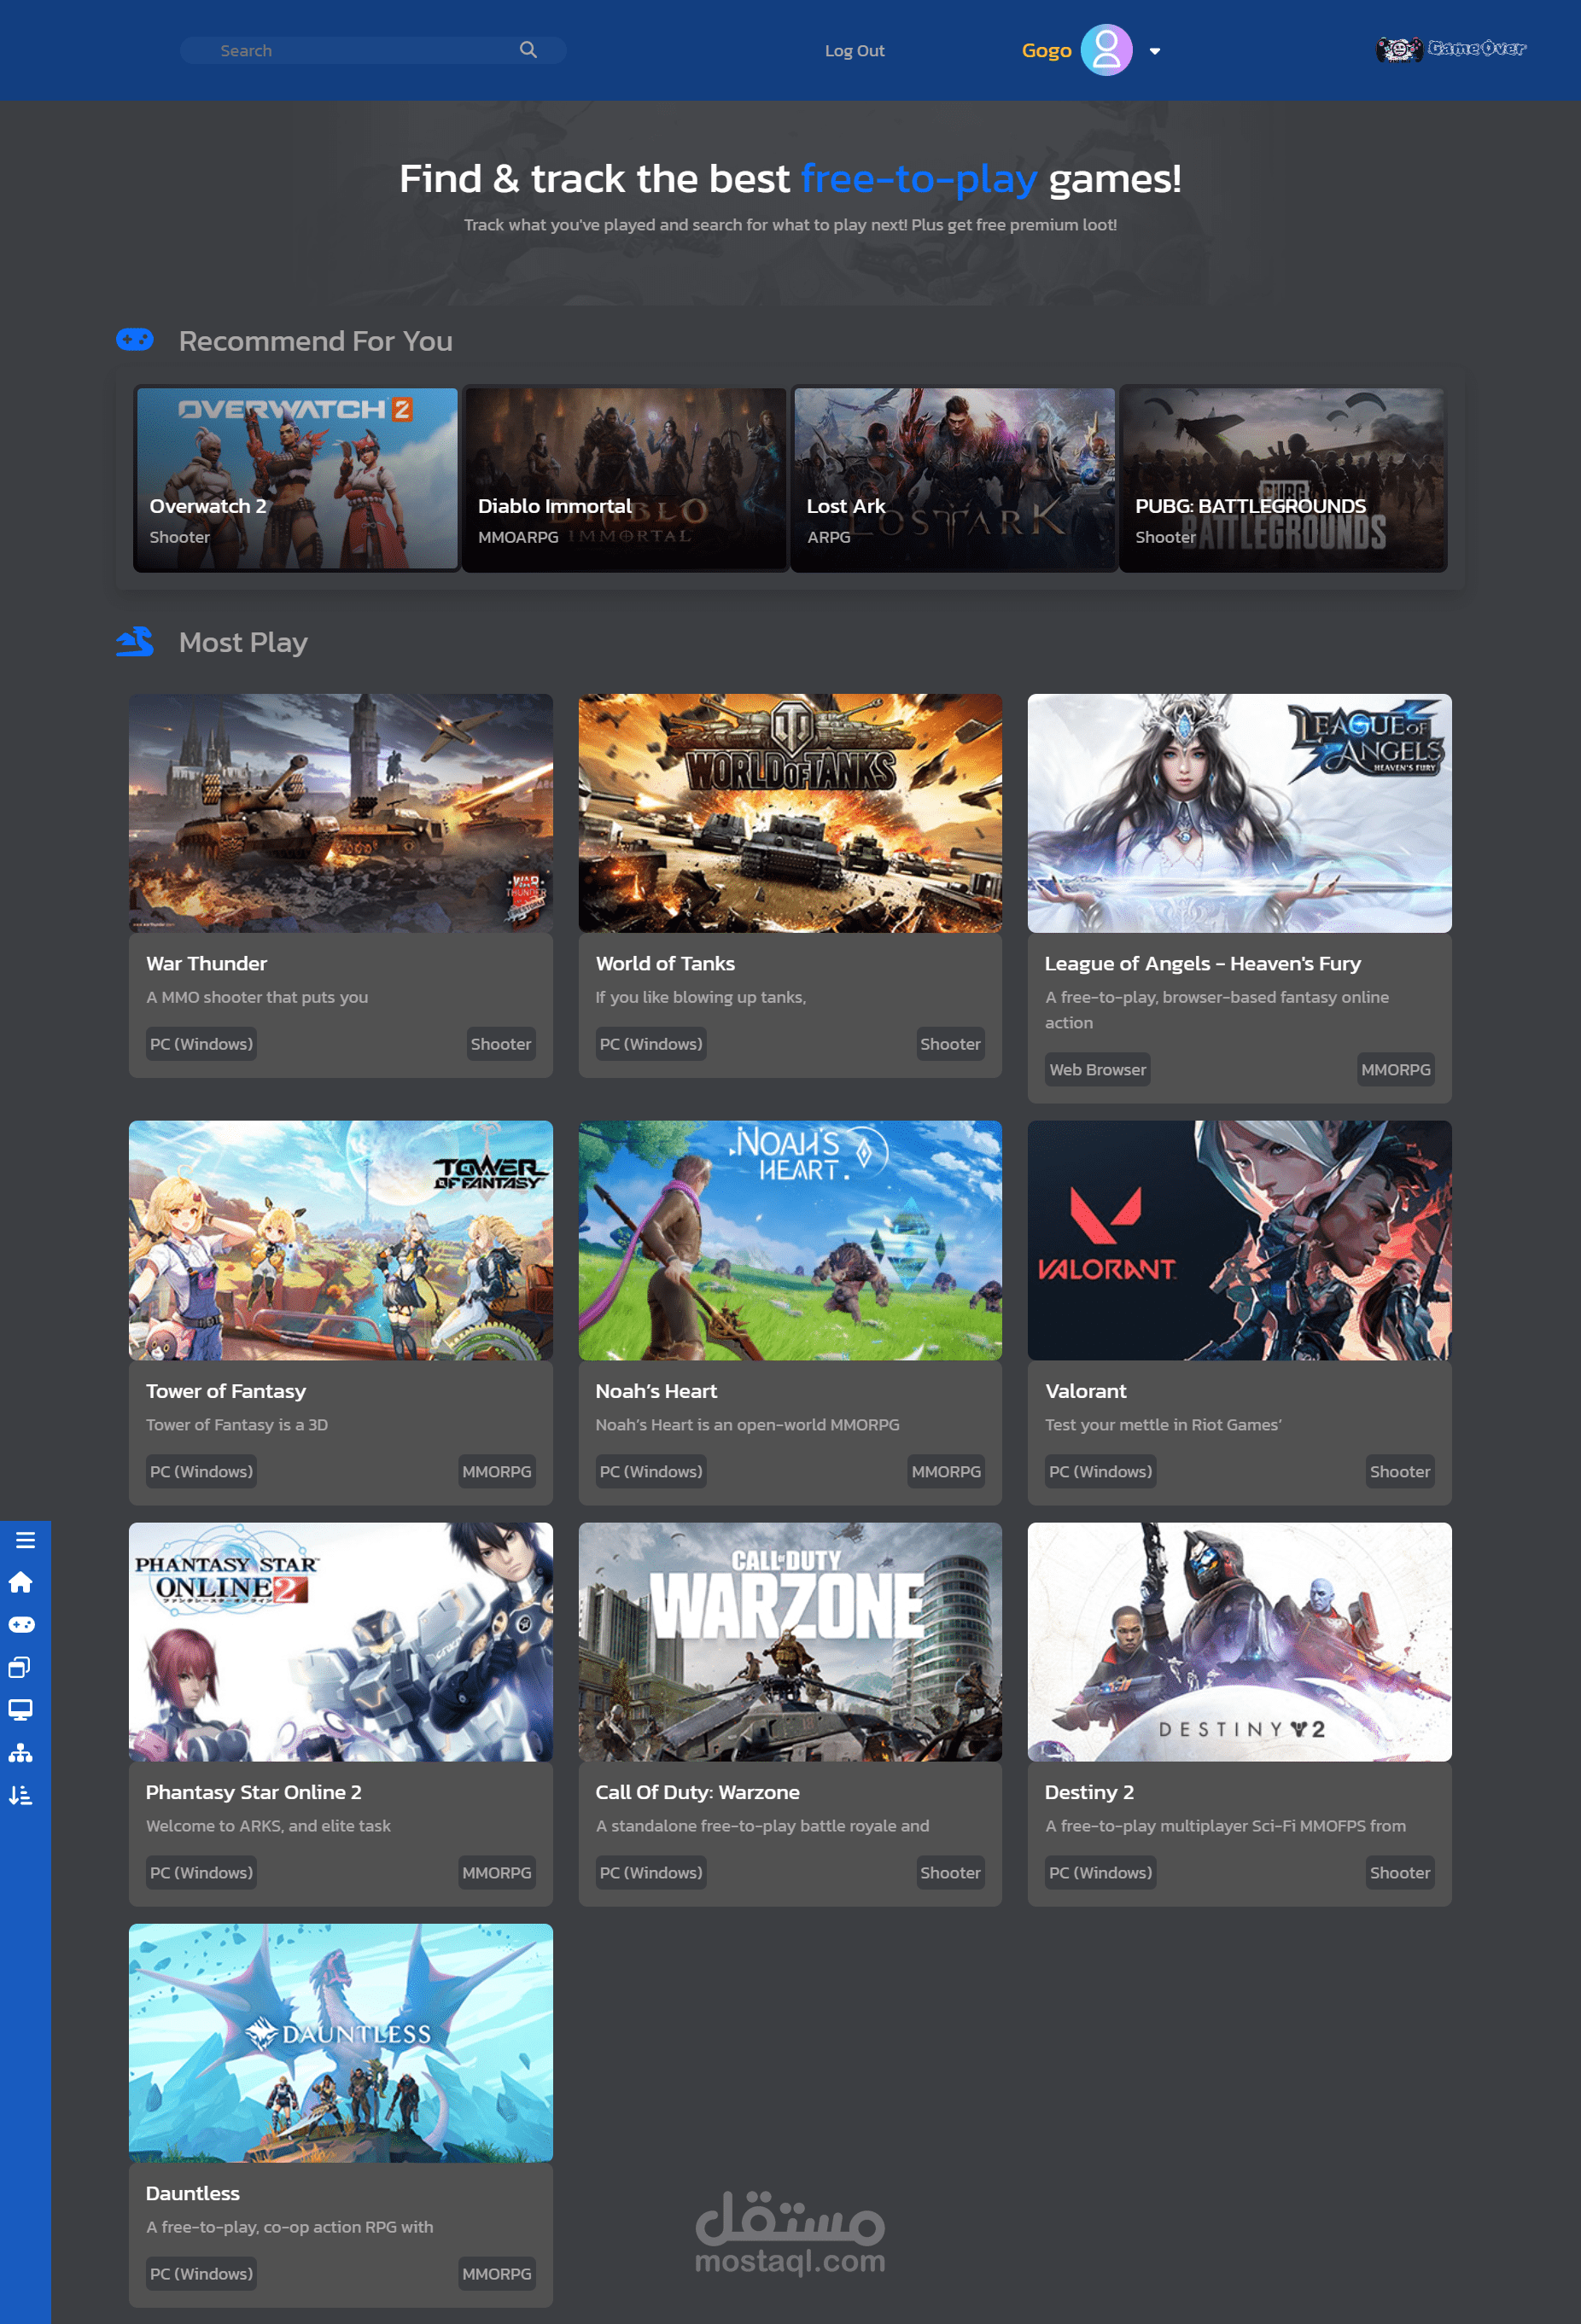Viewport: 1581px width, 2324px height.
Task: Click the League of Angels cover image
Action: pyautogui.click(x=1239, y=813)
